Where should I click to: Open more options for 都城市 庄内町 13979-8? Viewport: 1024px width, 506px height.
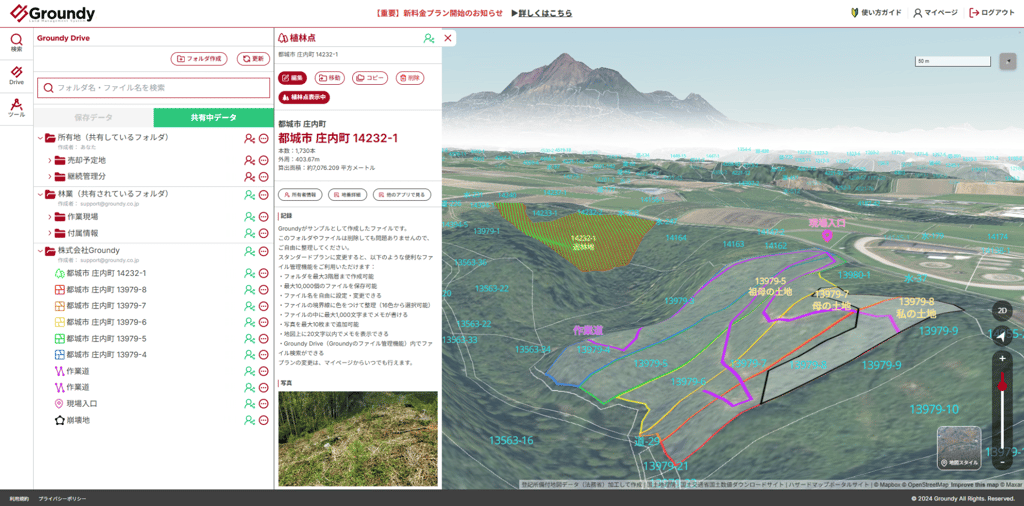point(264,290)
